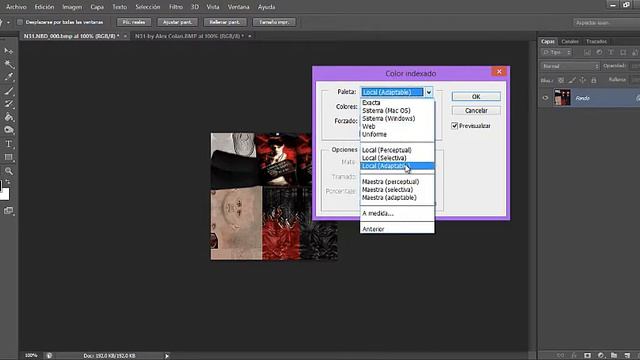
Task: Choose Local (Selectiva) palette option
Action: [384, 158]
